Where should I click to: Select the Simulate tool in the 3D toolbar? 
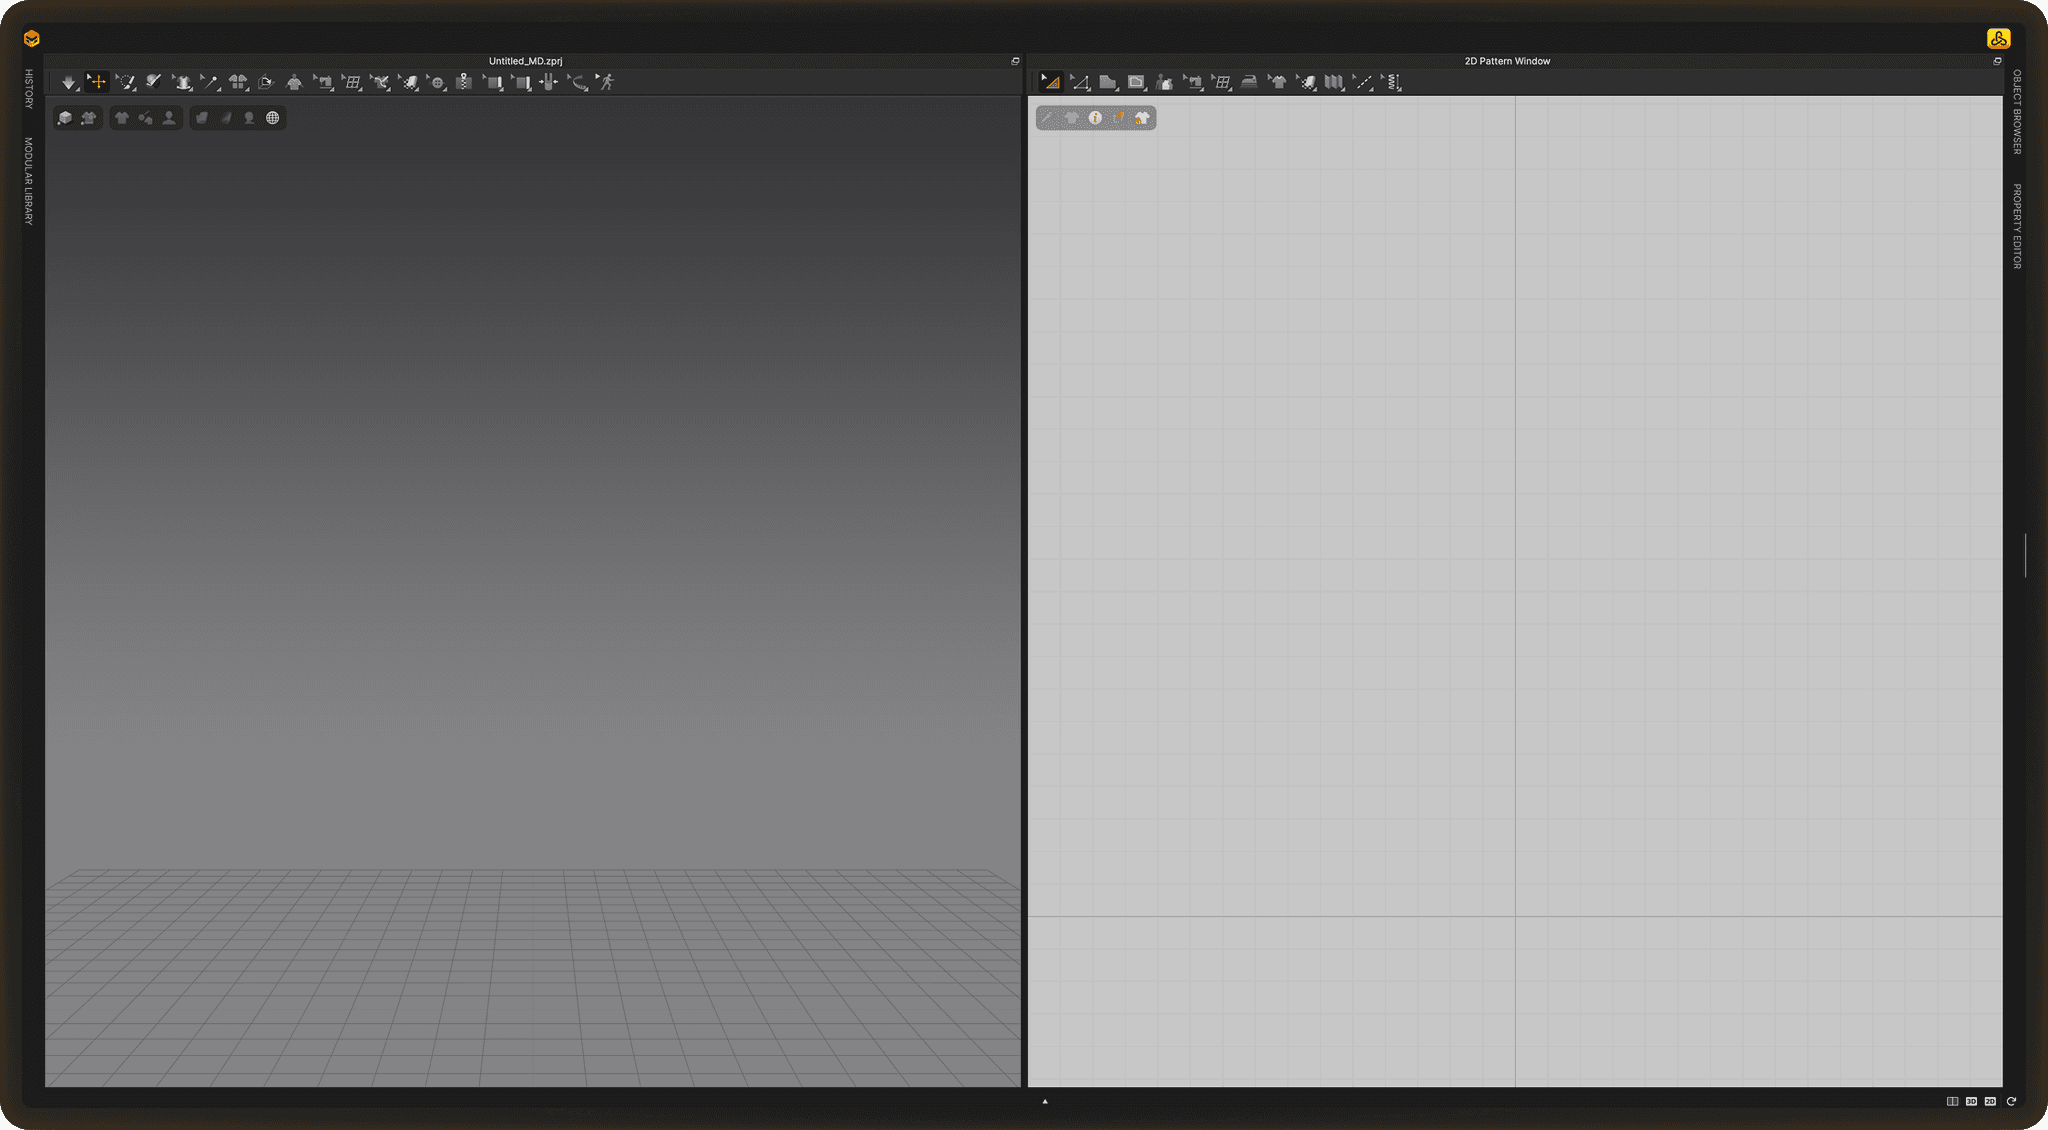point(68,82)
